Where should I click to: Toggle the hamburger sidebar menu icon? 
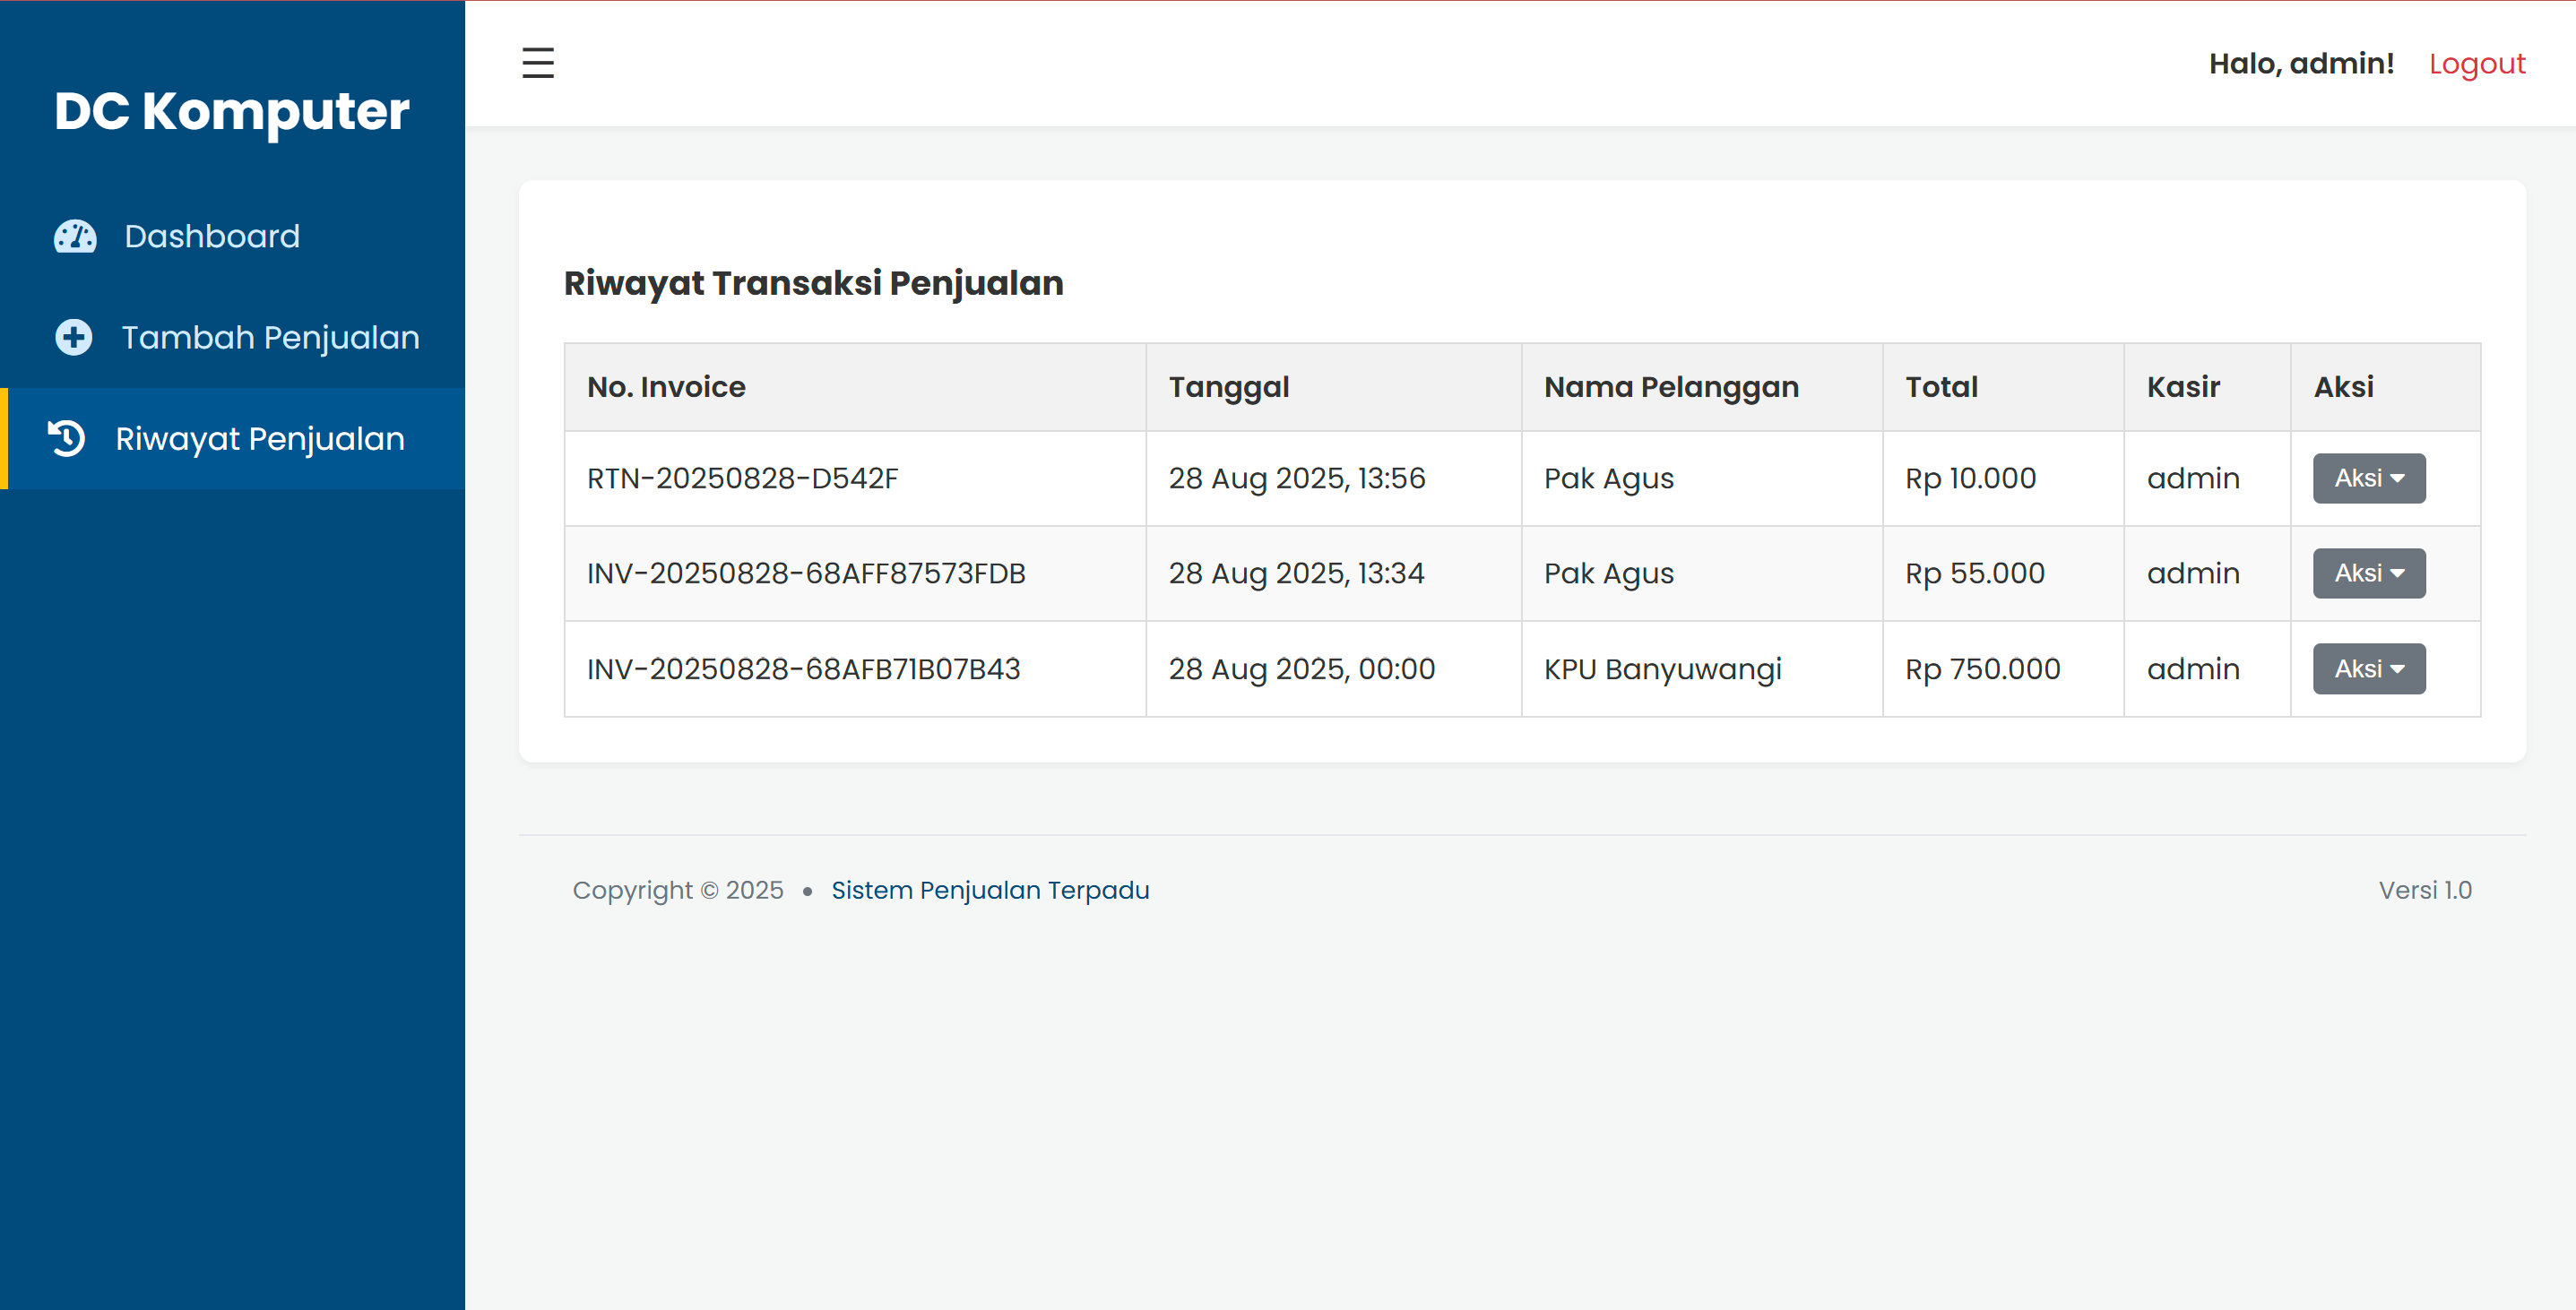538,63
